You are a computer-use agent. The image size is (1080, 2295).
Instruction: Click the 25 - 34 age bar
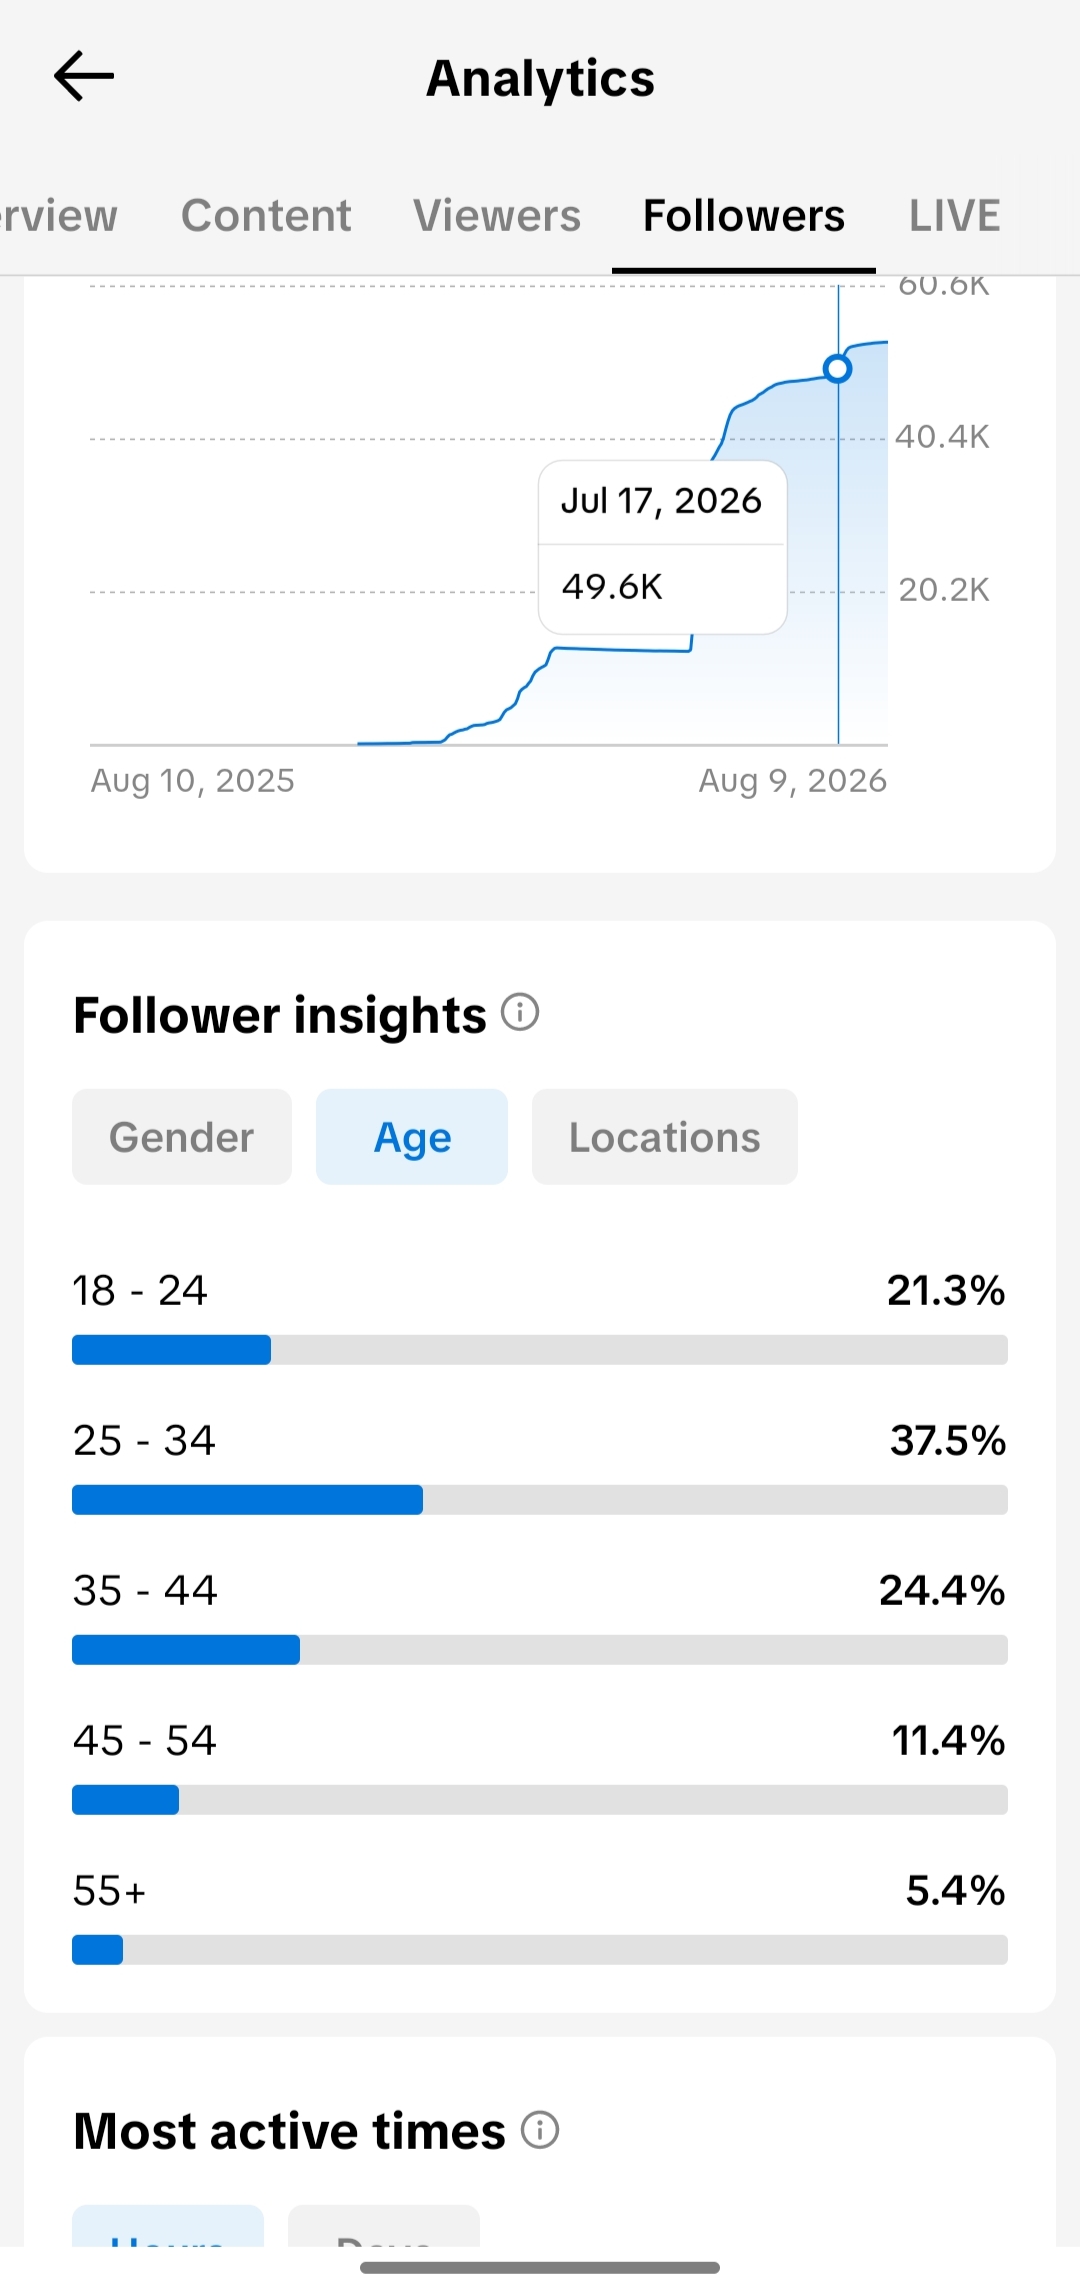(x=540, y=1500)
